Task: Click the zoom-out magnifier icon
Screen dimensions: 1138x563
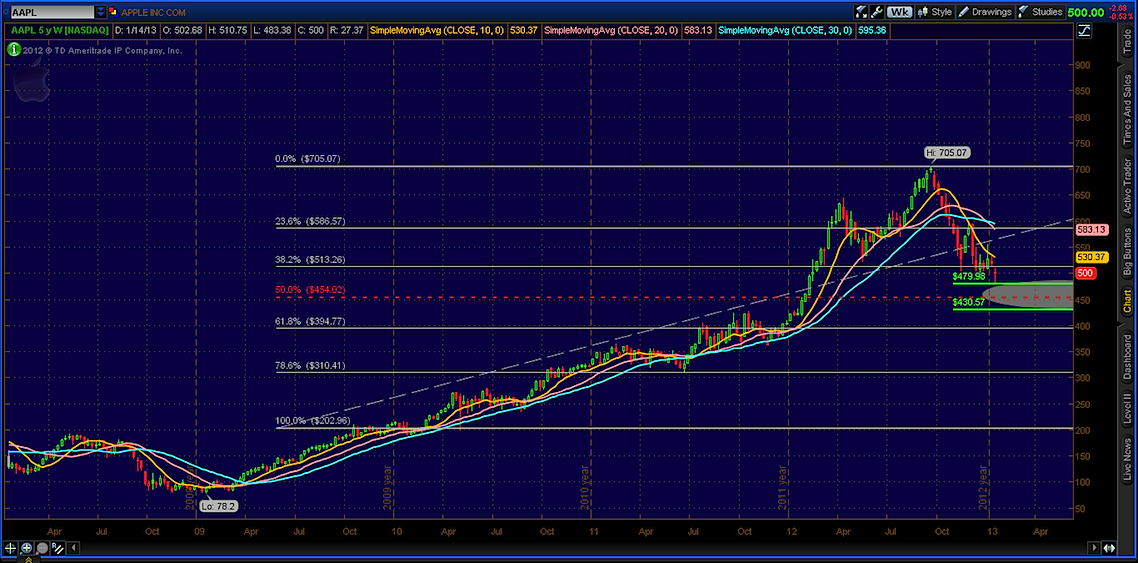Action: click(41, 548)
